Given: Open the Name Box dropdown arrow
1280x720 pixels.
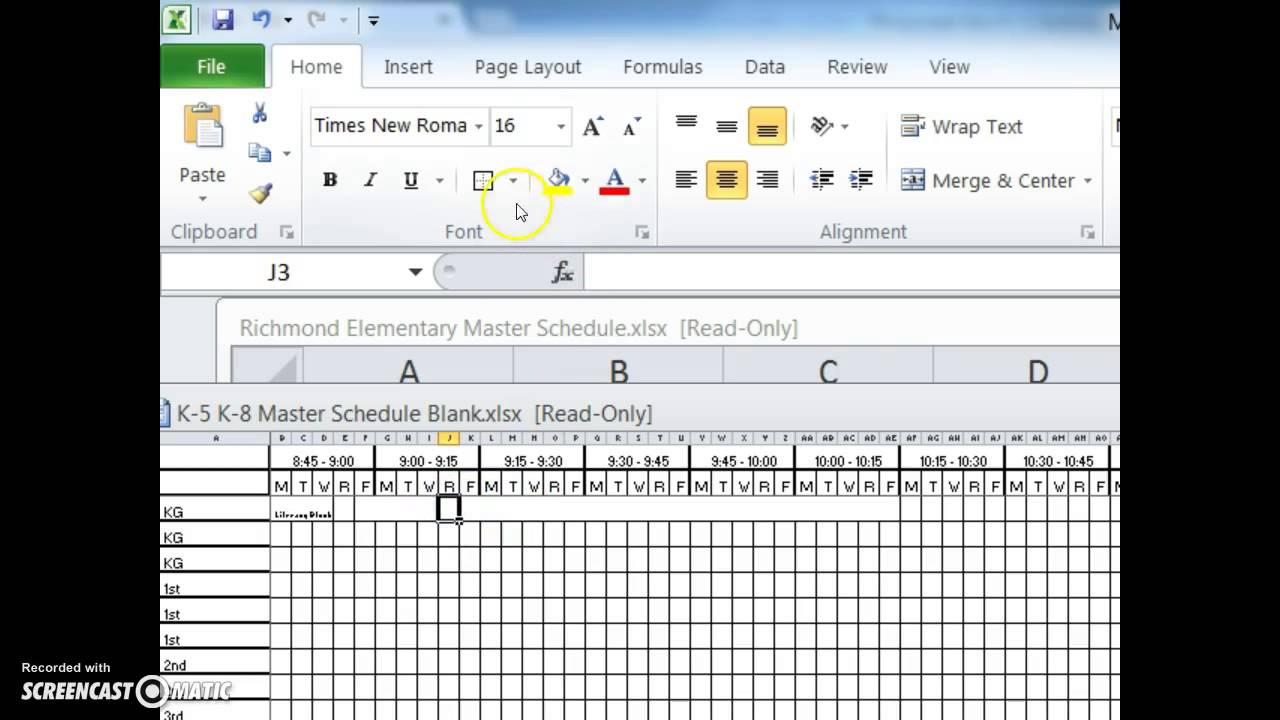Looking at the screenshot, I should pyautogui.click(x=415, y=272).
